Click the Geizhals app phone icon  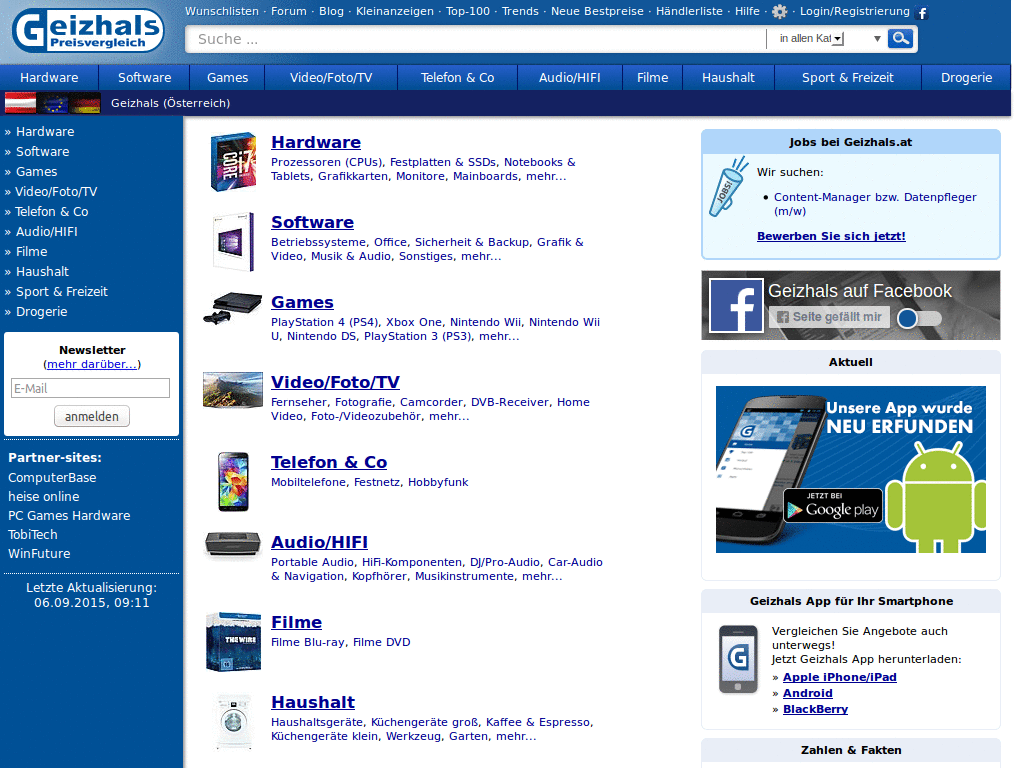(738, 659)
